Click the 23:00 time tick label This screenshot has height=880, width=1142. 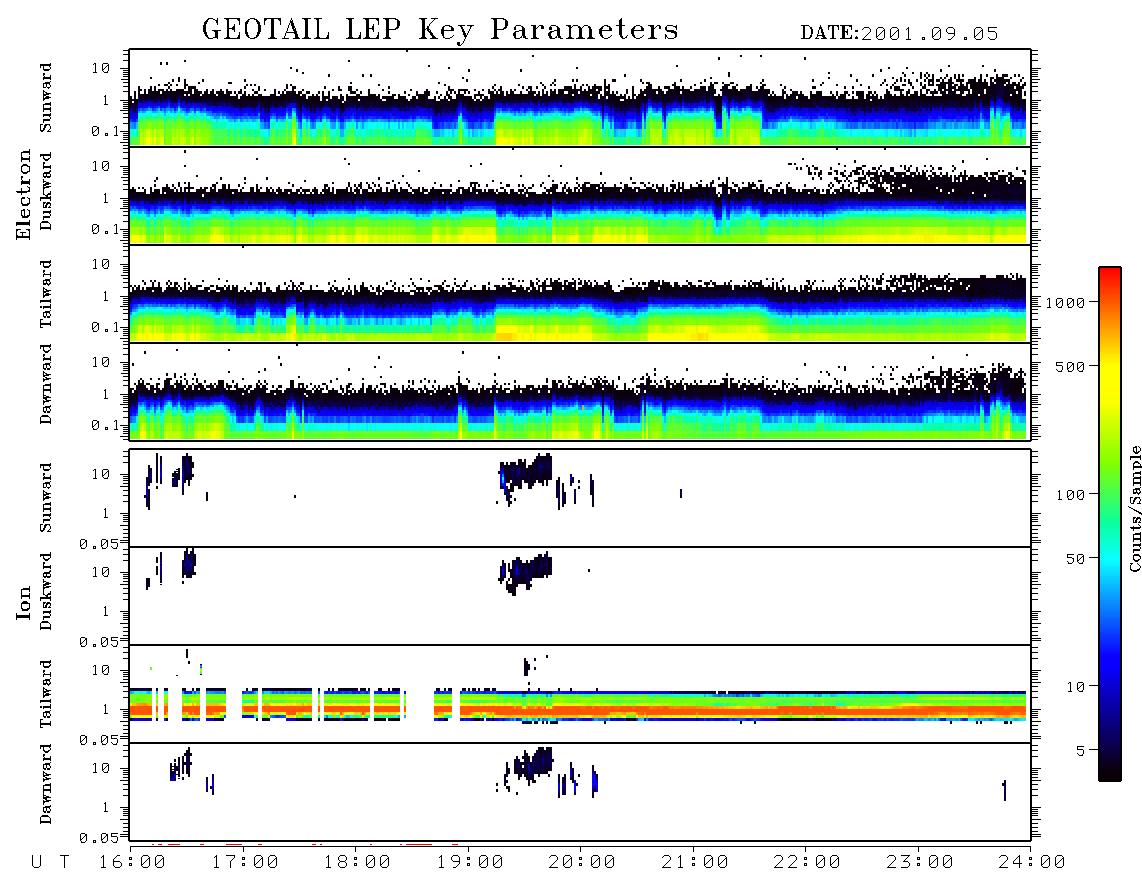(919, 862)
